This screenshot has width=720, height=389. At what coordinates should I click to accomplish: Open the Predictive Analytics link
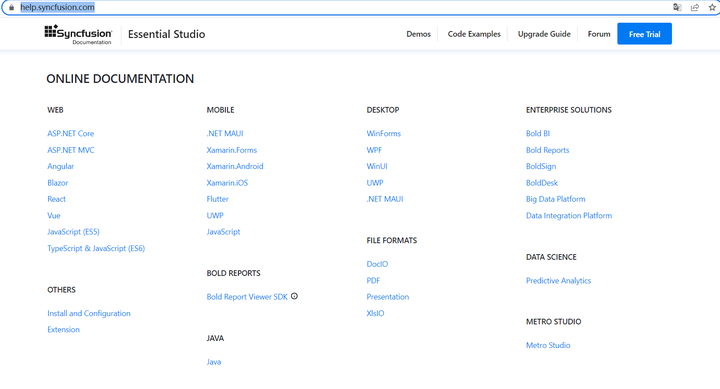(558, 281)
